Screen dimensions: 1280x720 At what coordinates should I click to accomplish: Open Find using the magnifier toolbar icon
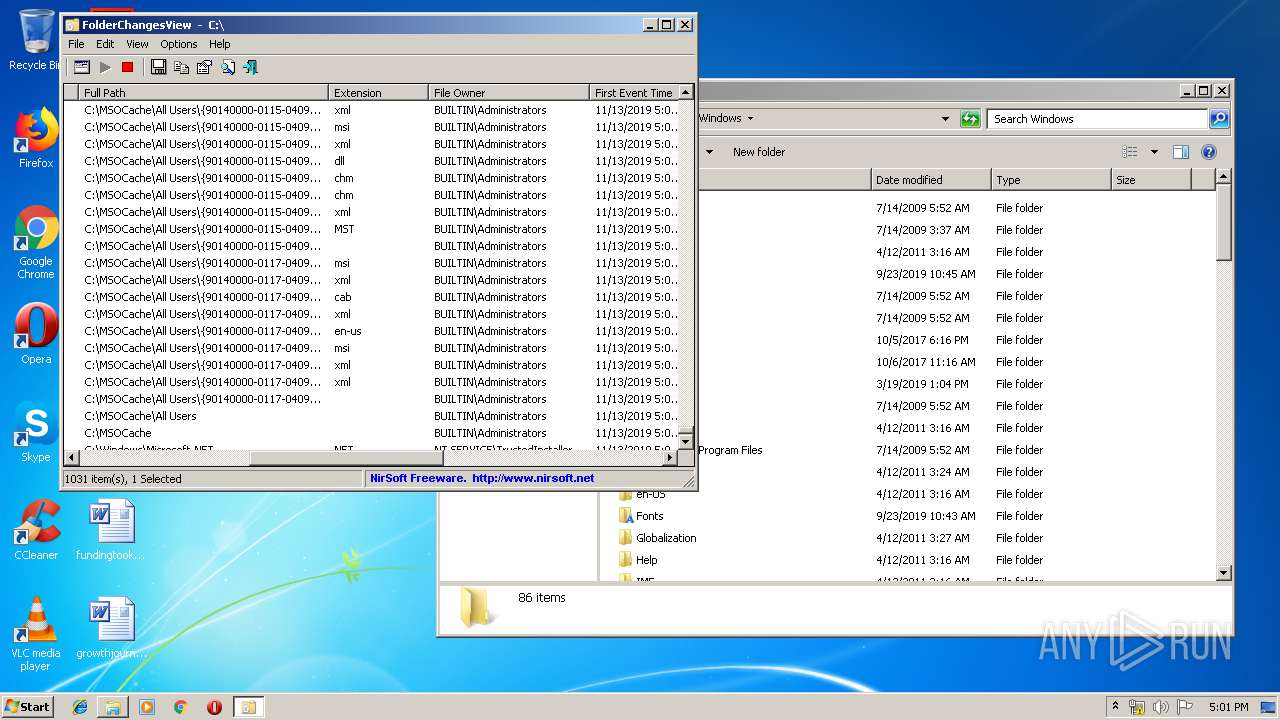pos(228,67)
